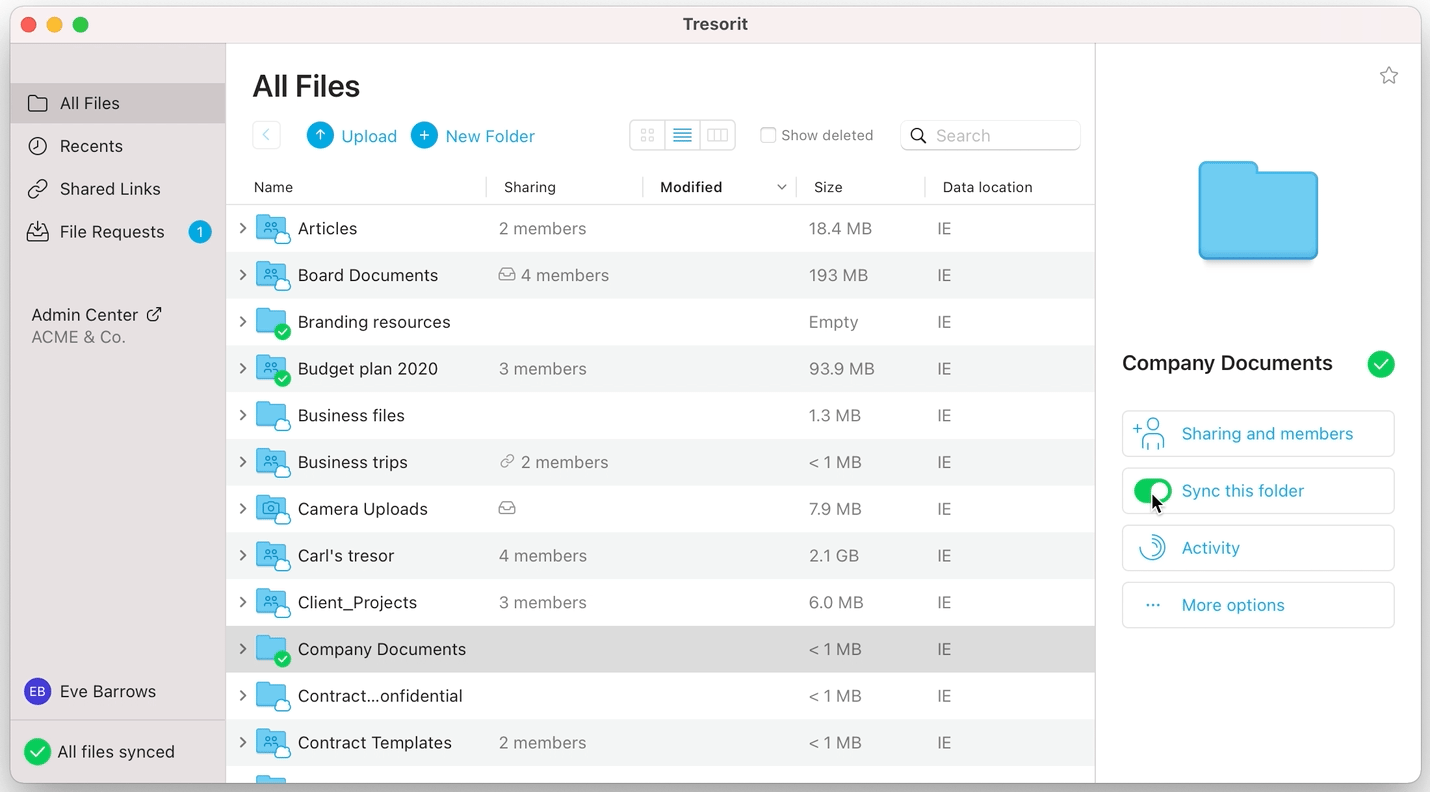The image size is (1430, 792).
Task: Expand the Branding resources folder
Action: click(242, 322)
